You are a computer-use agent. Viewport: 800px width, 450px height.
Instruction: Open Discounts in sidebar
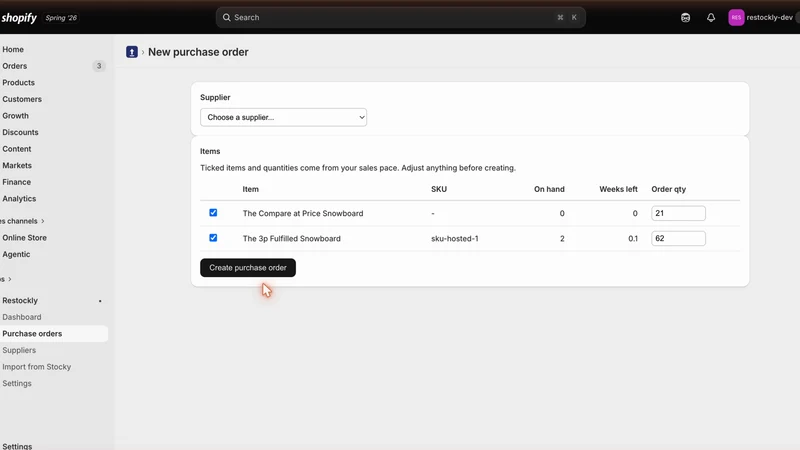20,132
